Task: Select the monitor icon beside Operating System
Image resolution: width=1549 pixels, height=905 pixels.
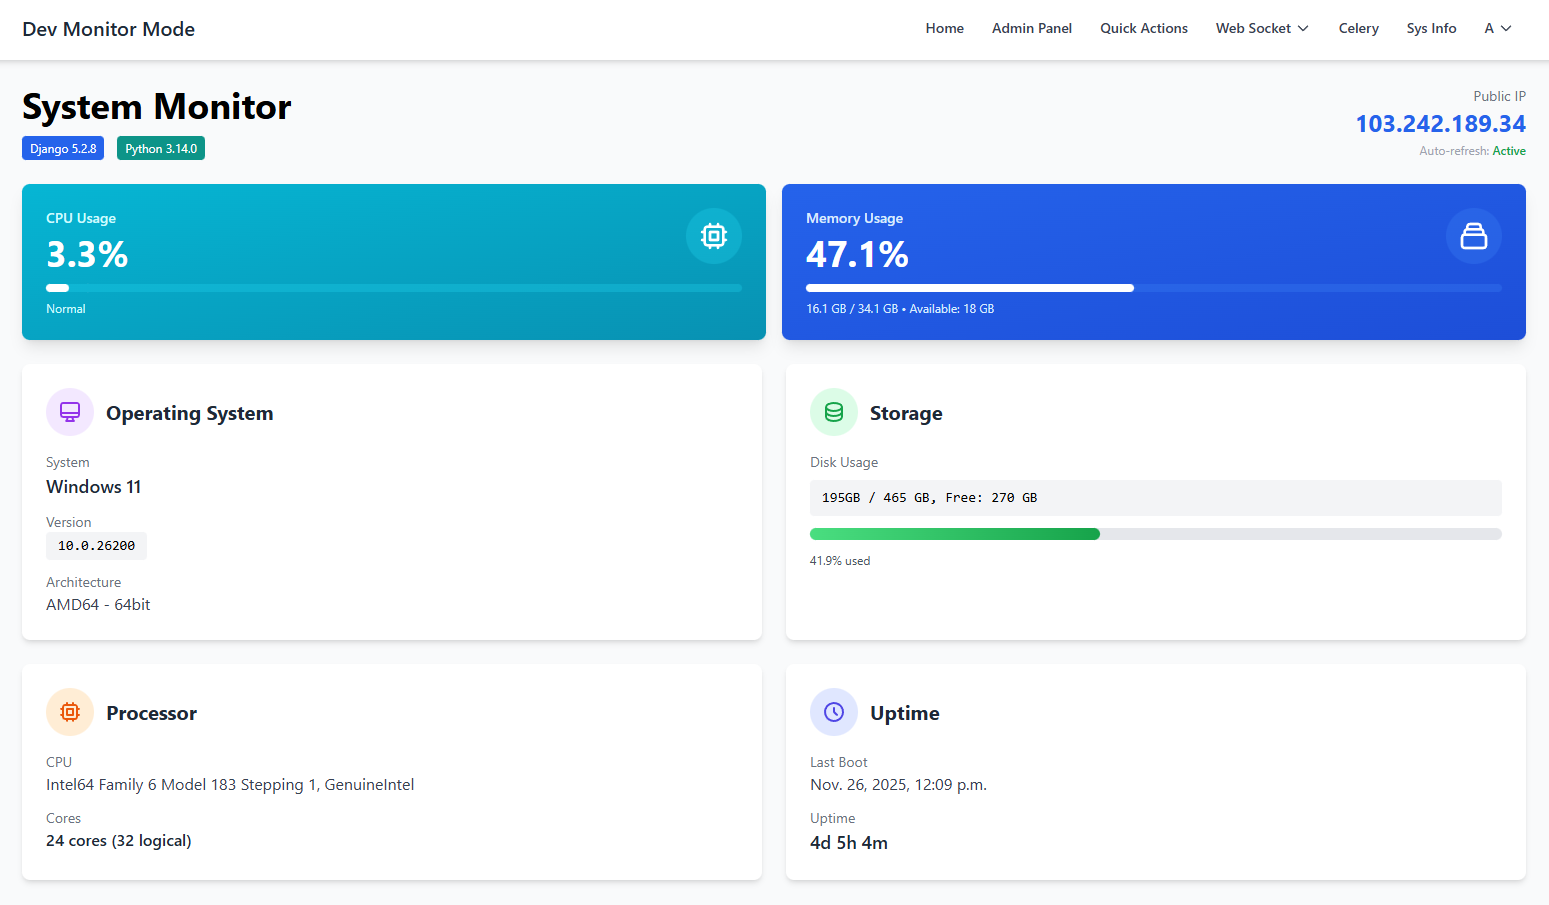Action: [69, 411]
